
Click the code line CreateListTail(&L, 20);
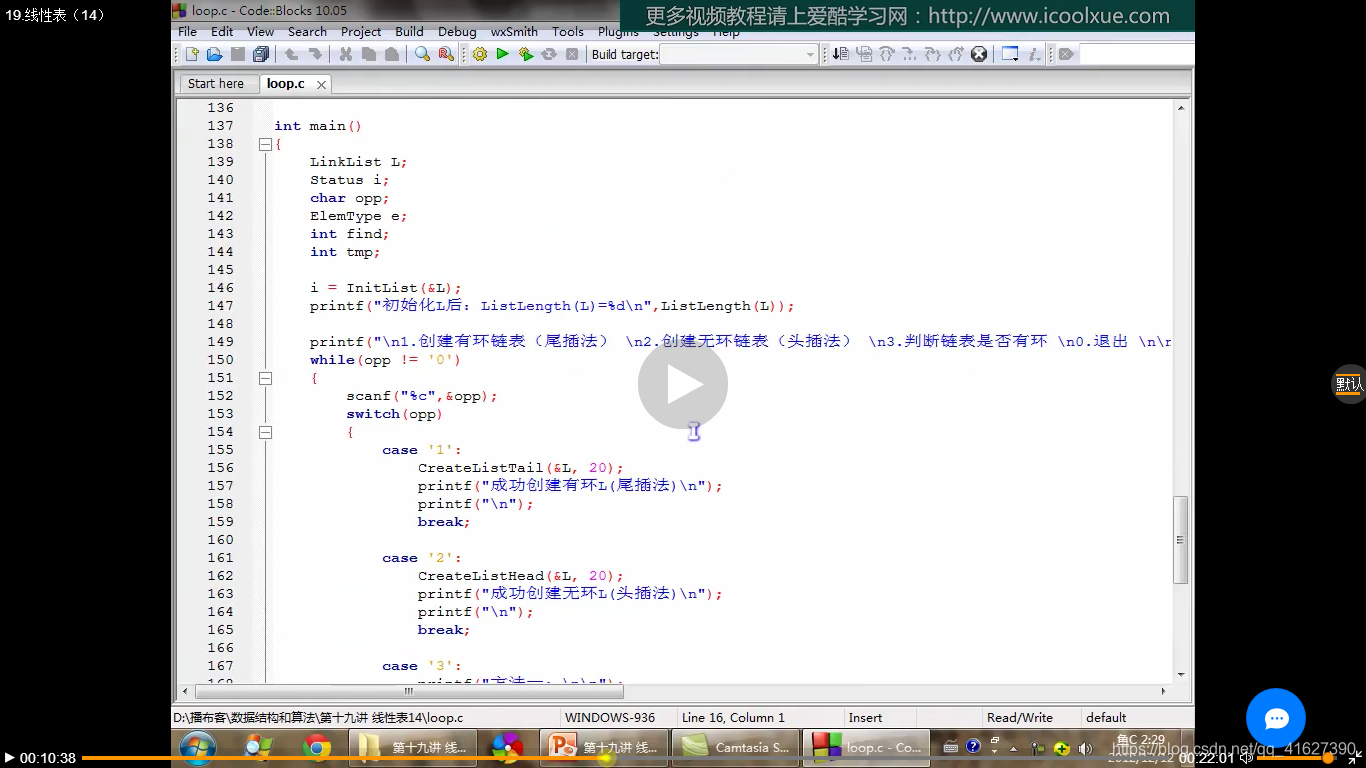pos(520,468)
